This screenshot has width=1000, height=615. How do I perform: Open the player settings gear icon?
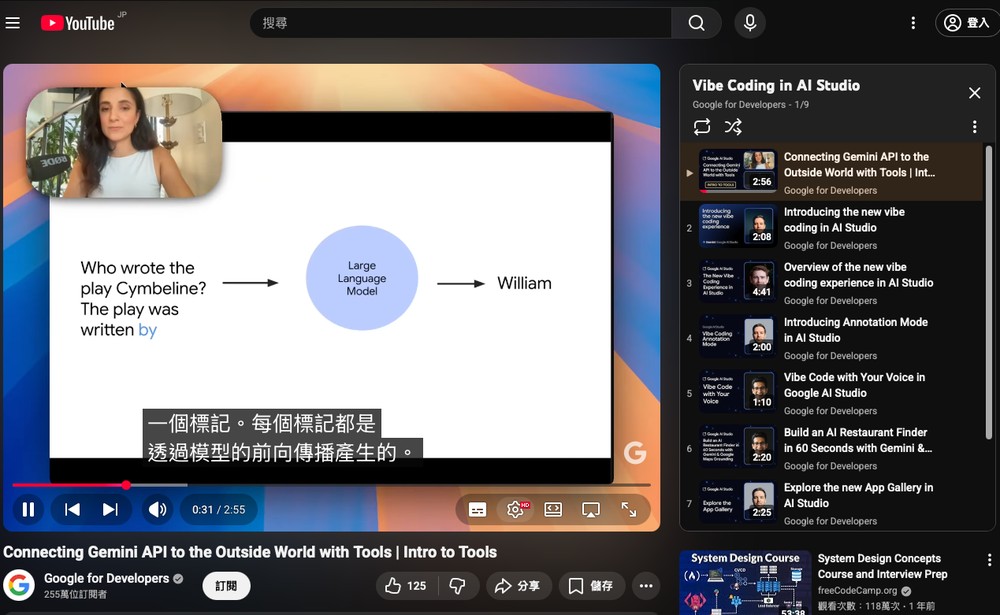pos(515,509)
